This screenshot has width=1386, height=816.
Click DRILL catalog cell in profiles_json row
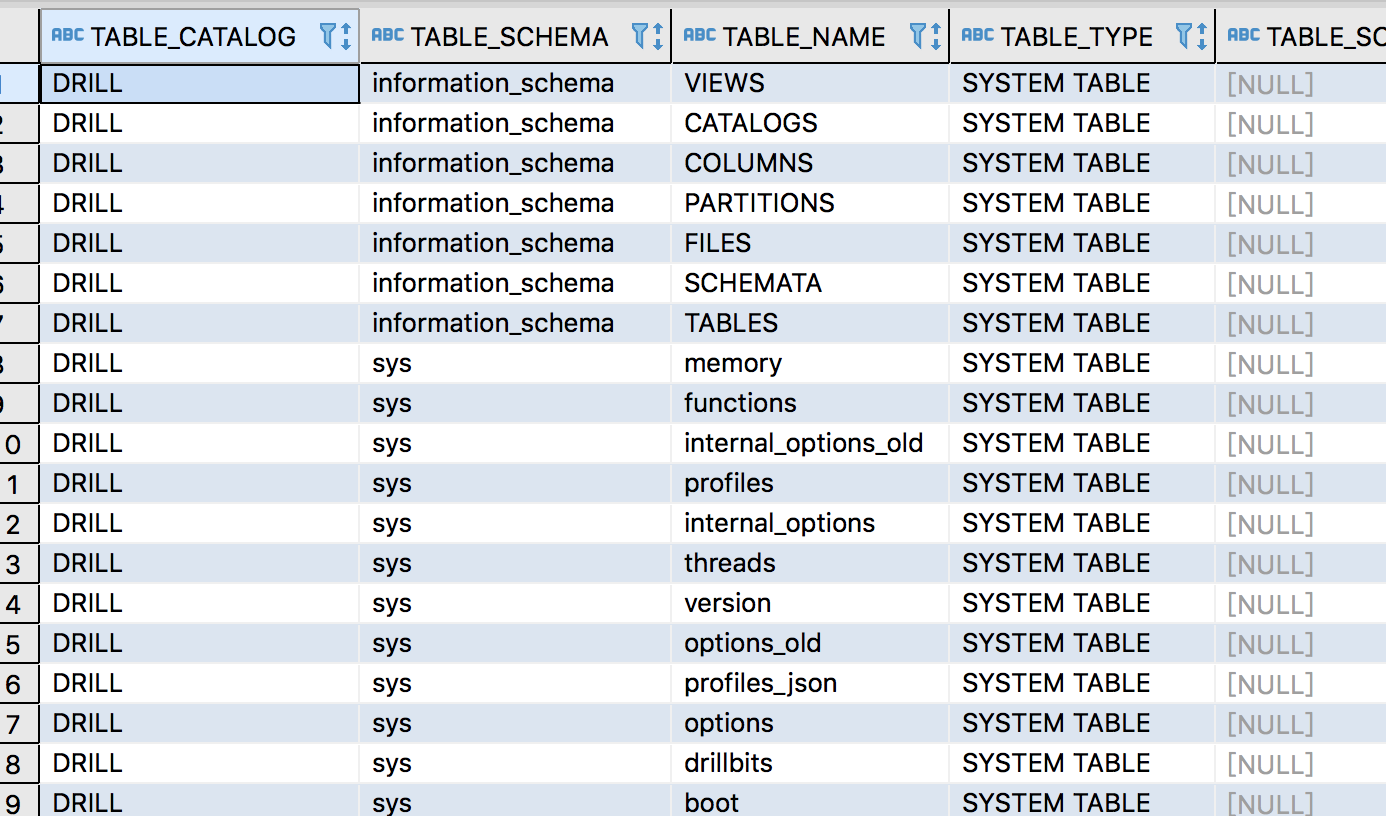(x=200, y=683)
